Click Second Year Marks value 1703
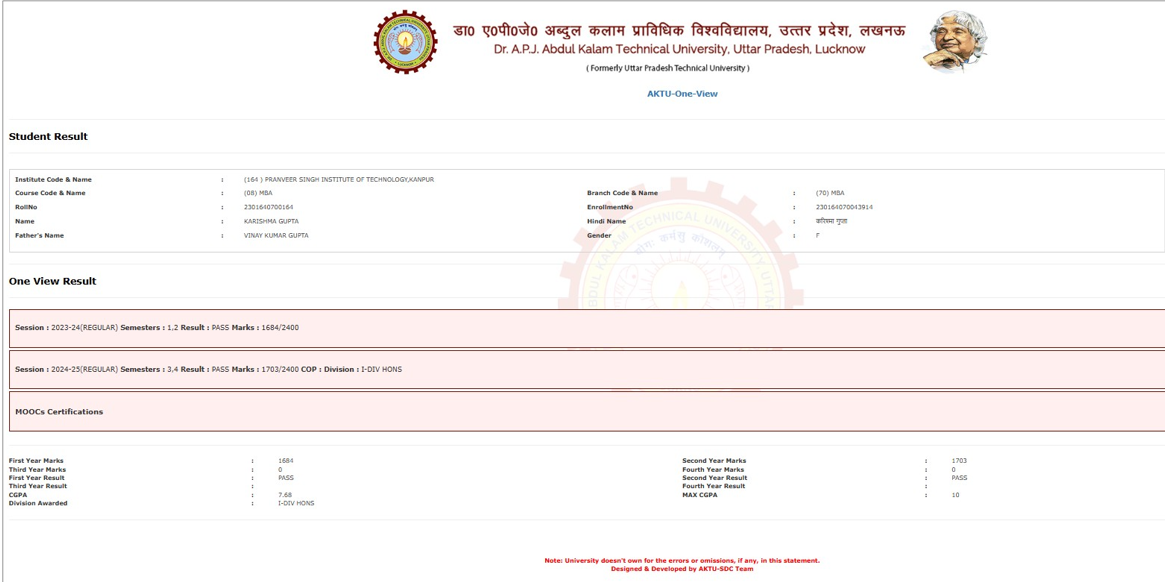This screenshot has width=1165, height=582. (x=959, y=461)
